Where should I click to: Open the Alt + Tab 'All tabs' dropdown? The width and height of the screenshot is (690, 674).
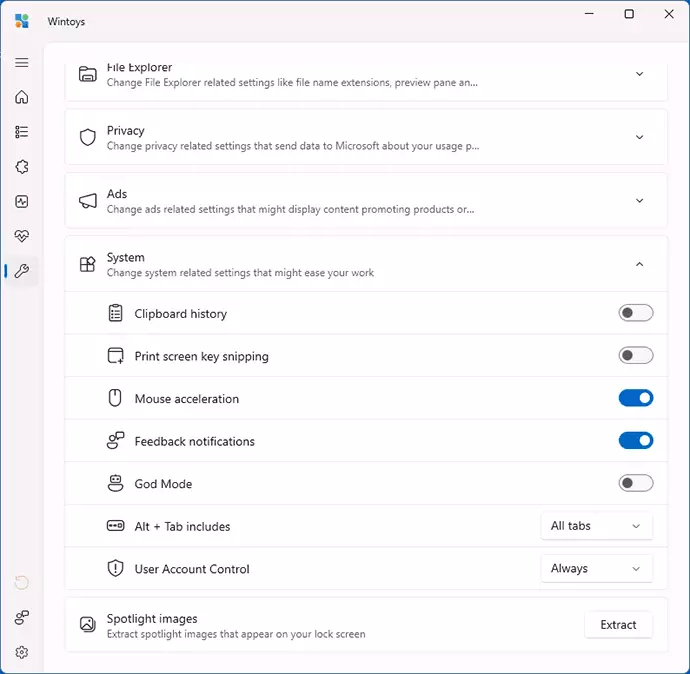(596, 526)
